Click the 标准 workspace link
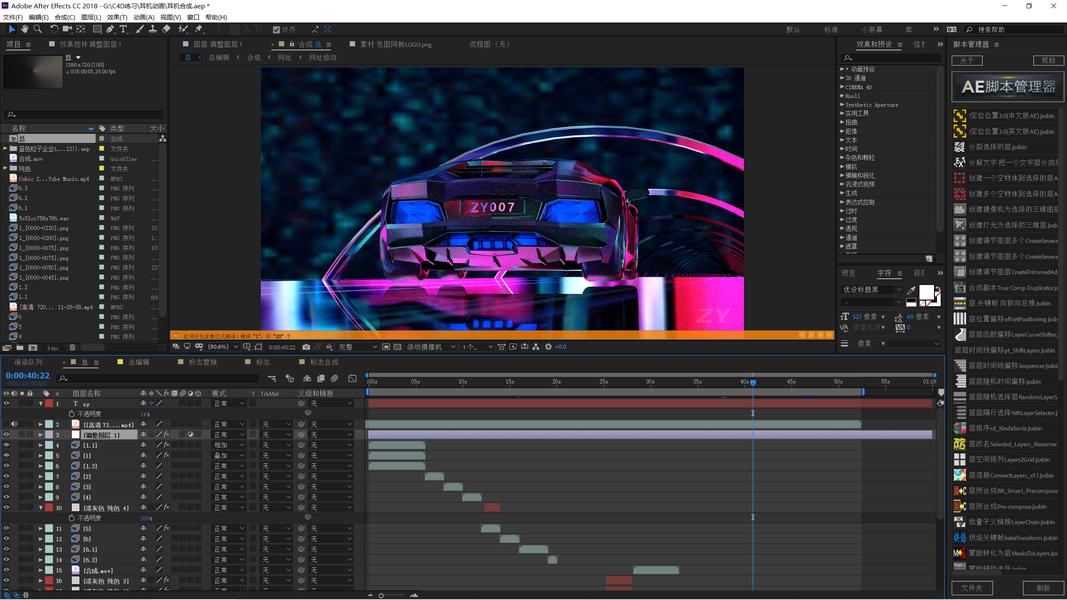 tap(831, 29)
